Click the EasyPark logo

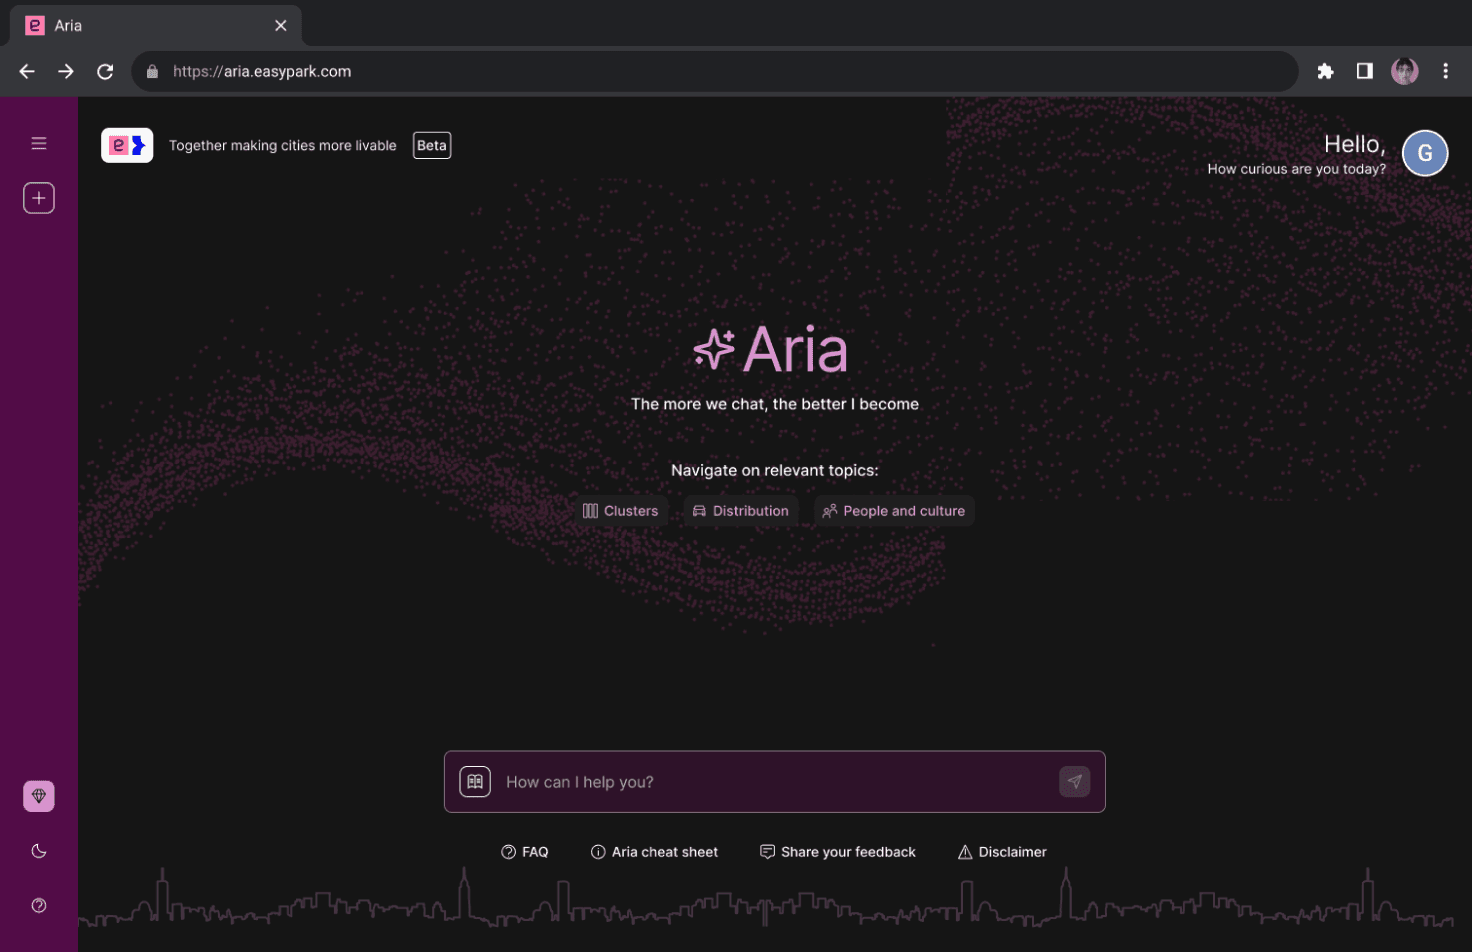click(x=127, y=145)
